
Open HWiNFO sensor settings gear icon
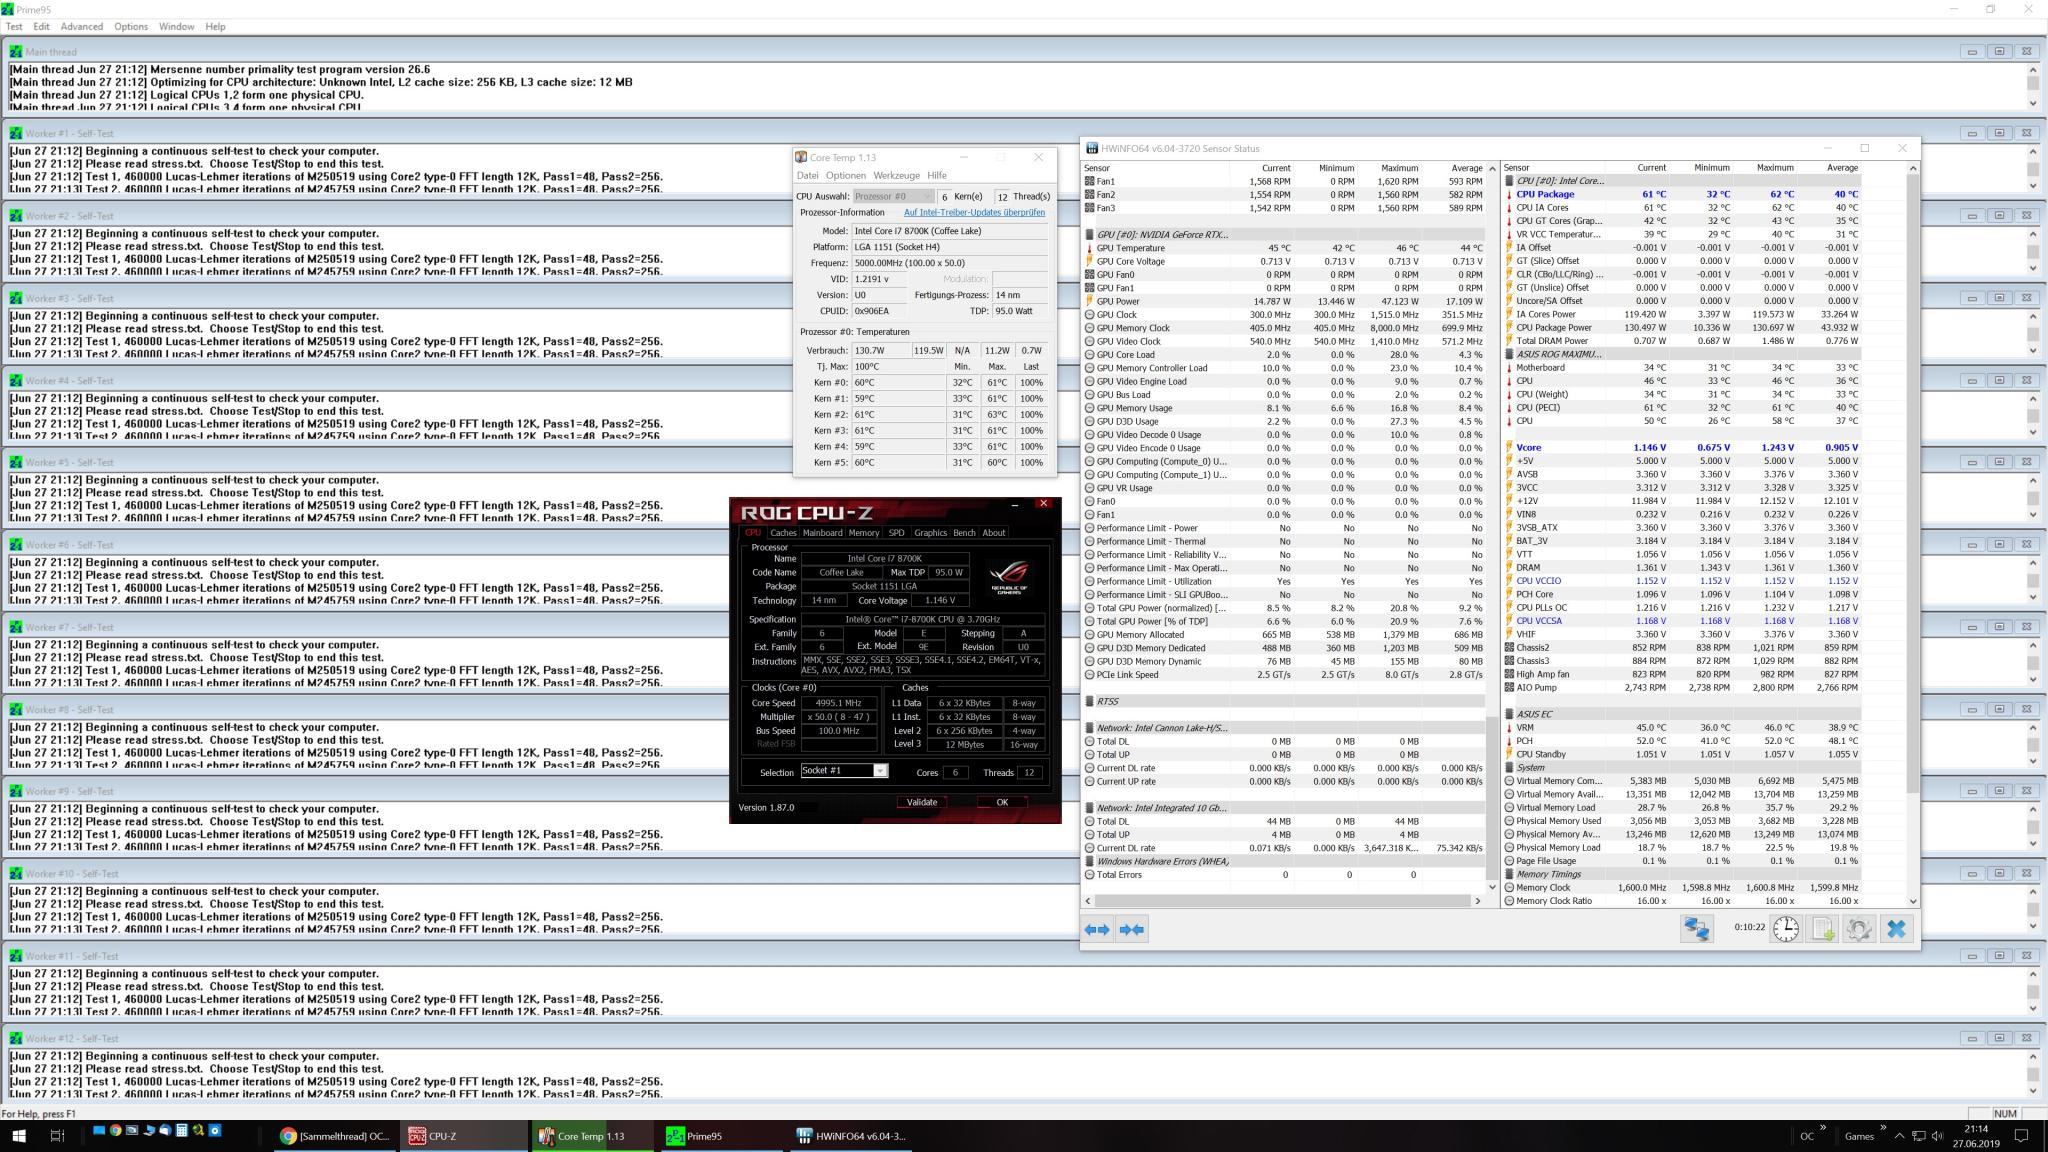1859,929
